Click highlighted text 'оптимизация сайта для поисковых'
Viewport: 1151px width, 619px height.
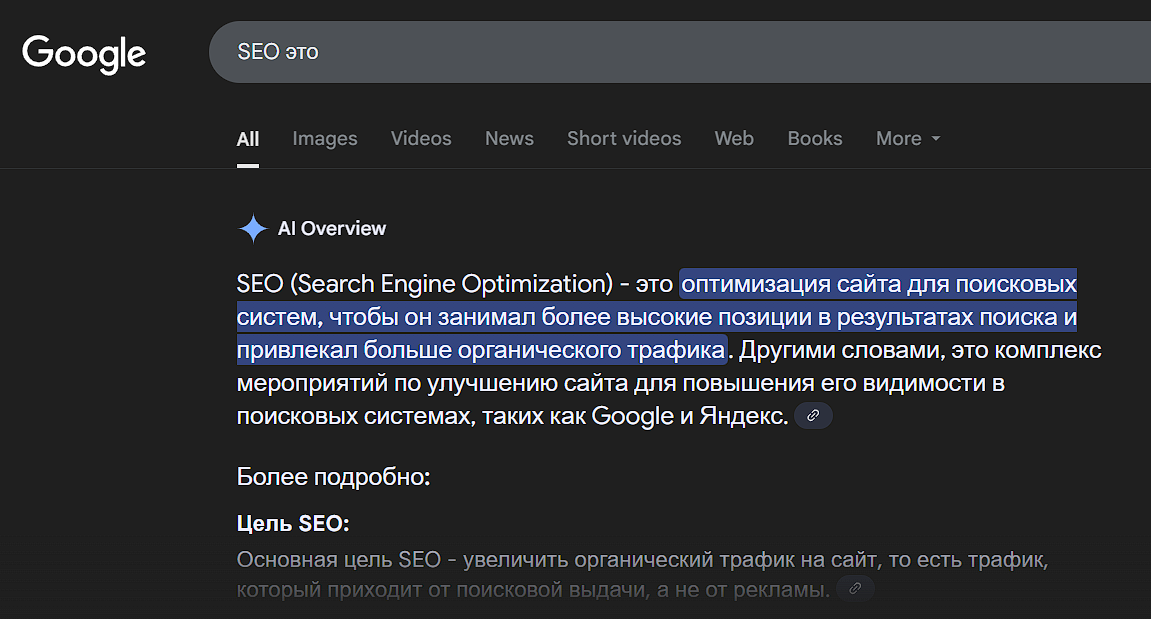coord(879,284)
